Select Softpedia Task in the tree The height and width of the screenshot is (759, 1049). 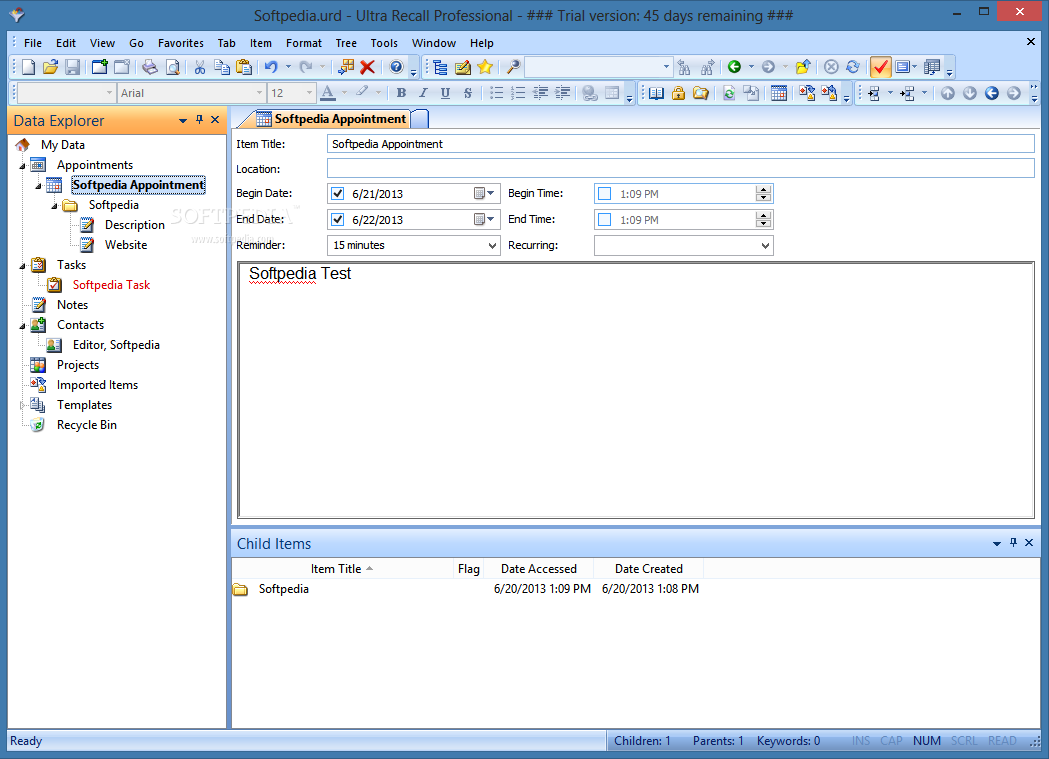tap(111, 285)
